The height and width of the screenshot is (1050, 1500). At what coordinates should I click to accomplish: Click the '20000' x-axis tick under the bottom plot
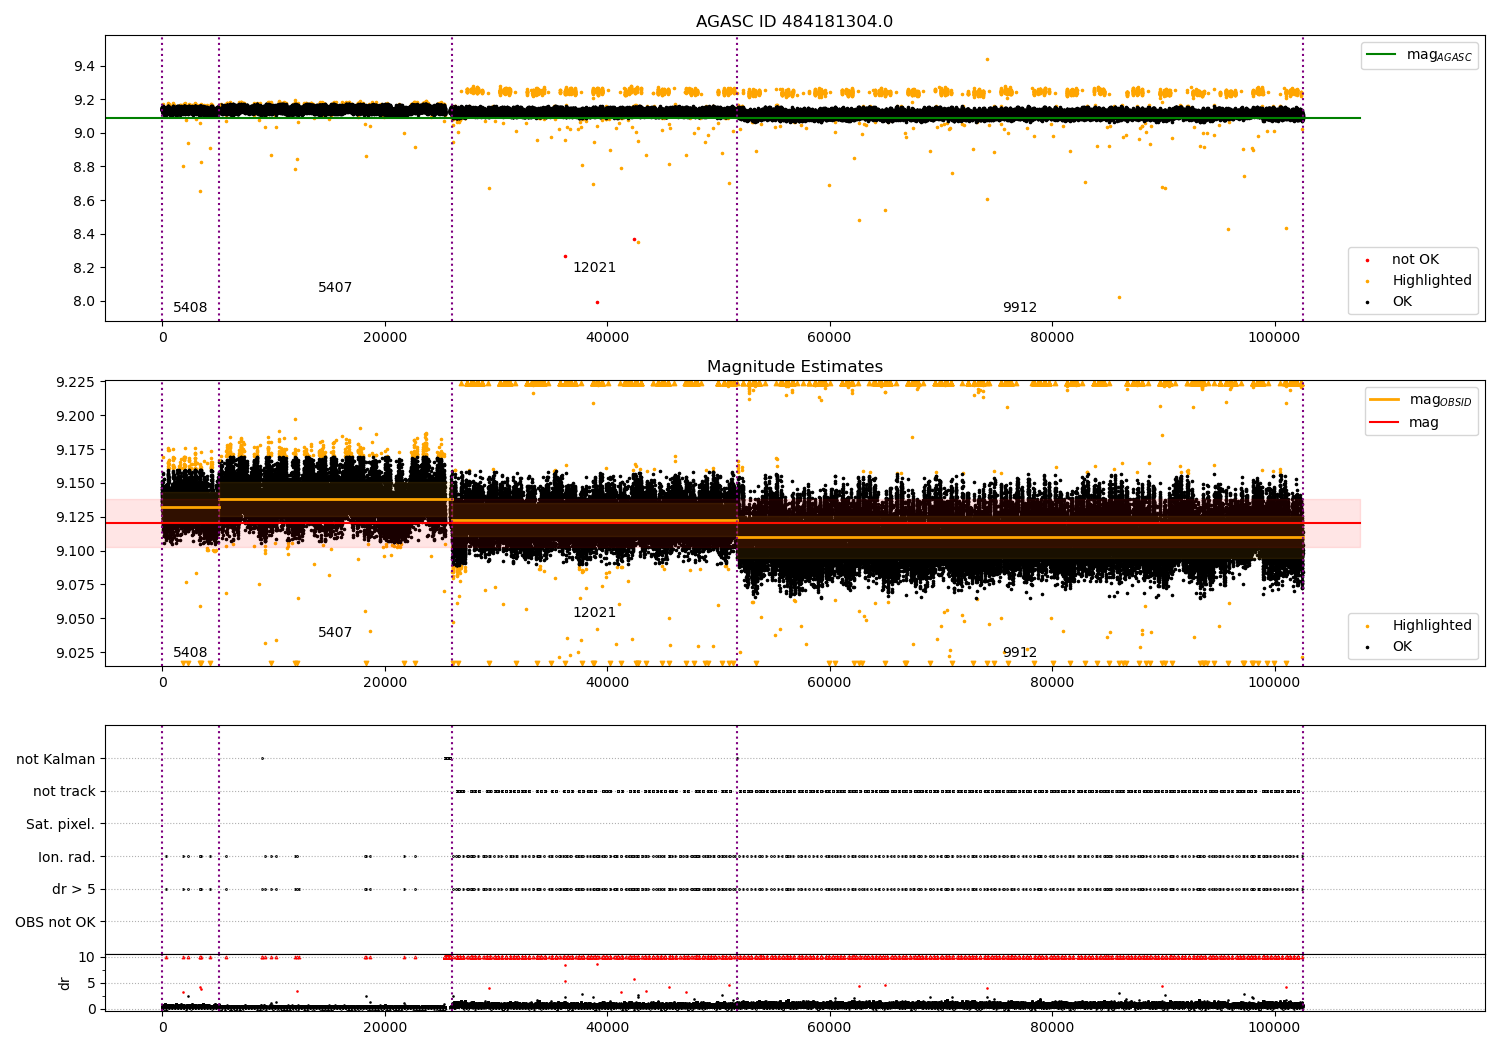click(x=384, y=1027)
